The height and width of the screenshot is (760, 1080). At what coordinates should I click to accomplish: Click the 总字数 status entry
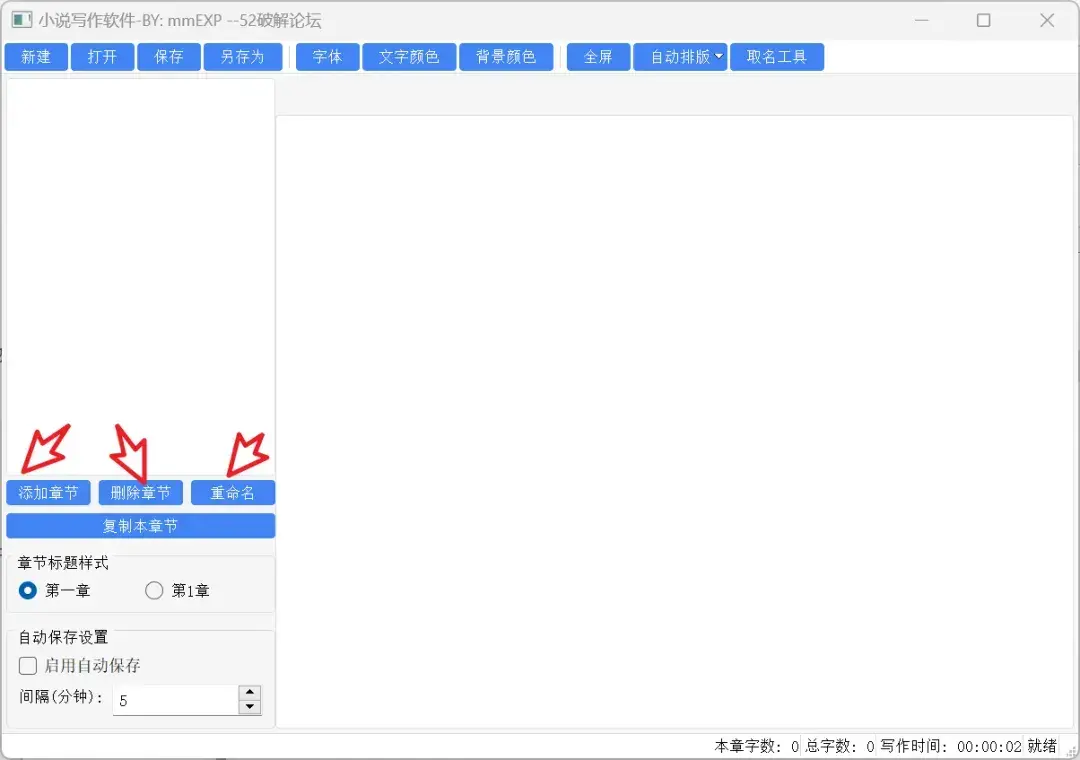840,746
